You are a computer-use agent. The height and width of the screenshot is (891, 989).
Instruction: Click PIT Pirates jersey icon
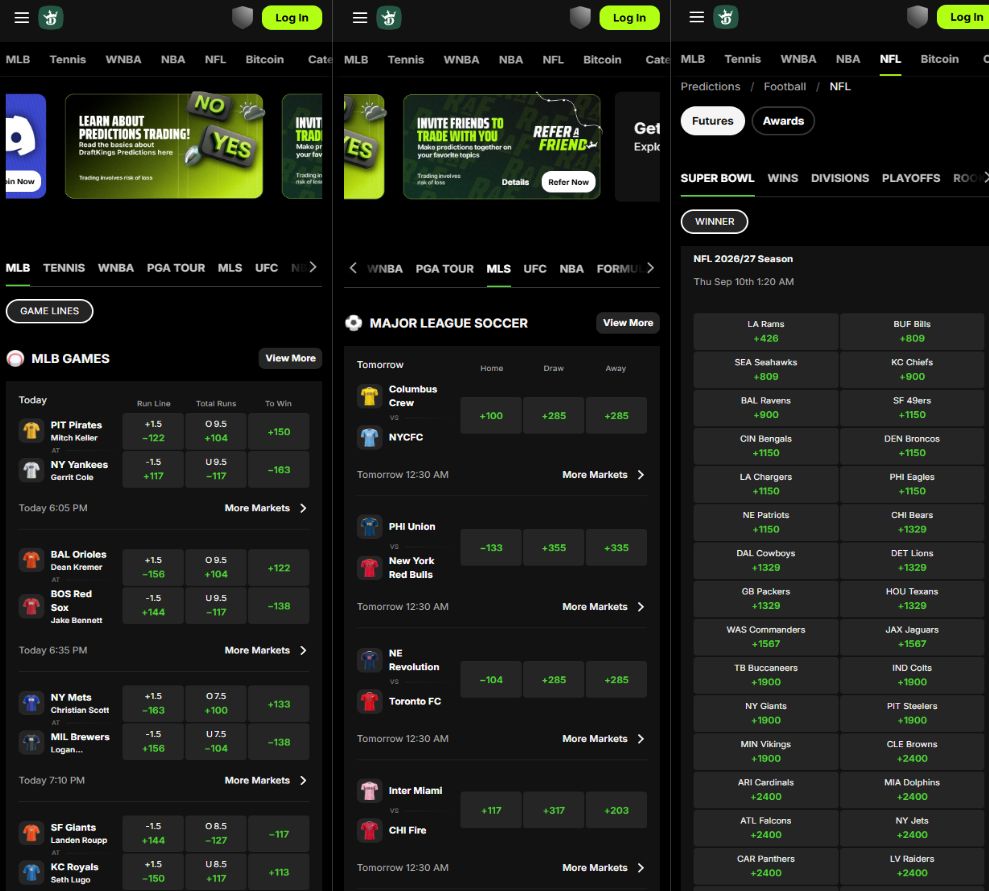tap(32, 431)
